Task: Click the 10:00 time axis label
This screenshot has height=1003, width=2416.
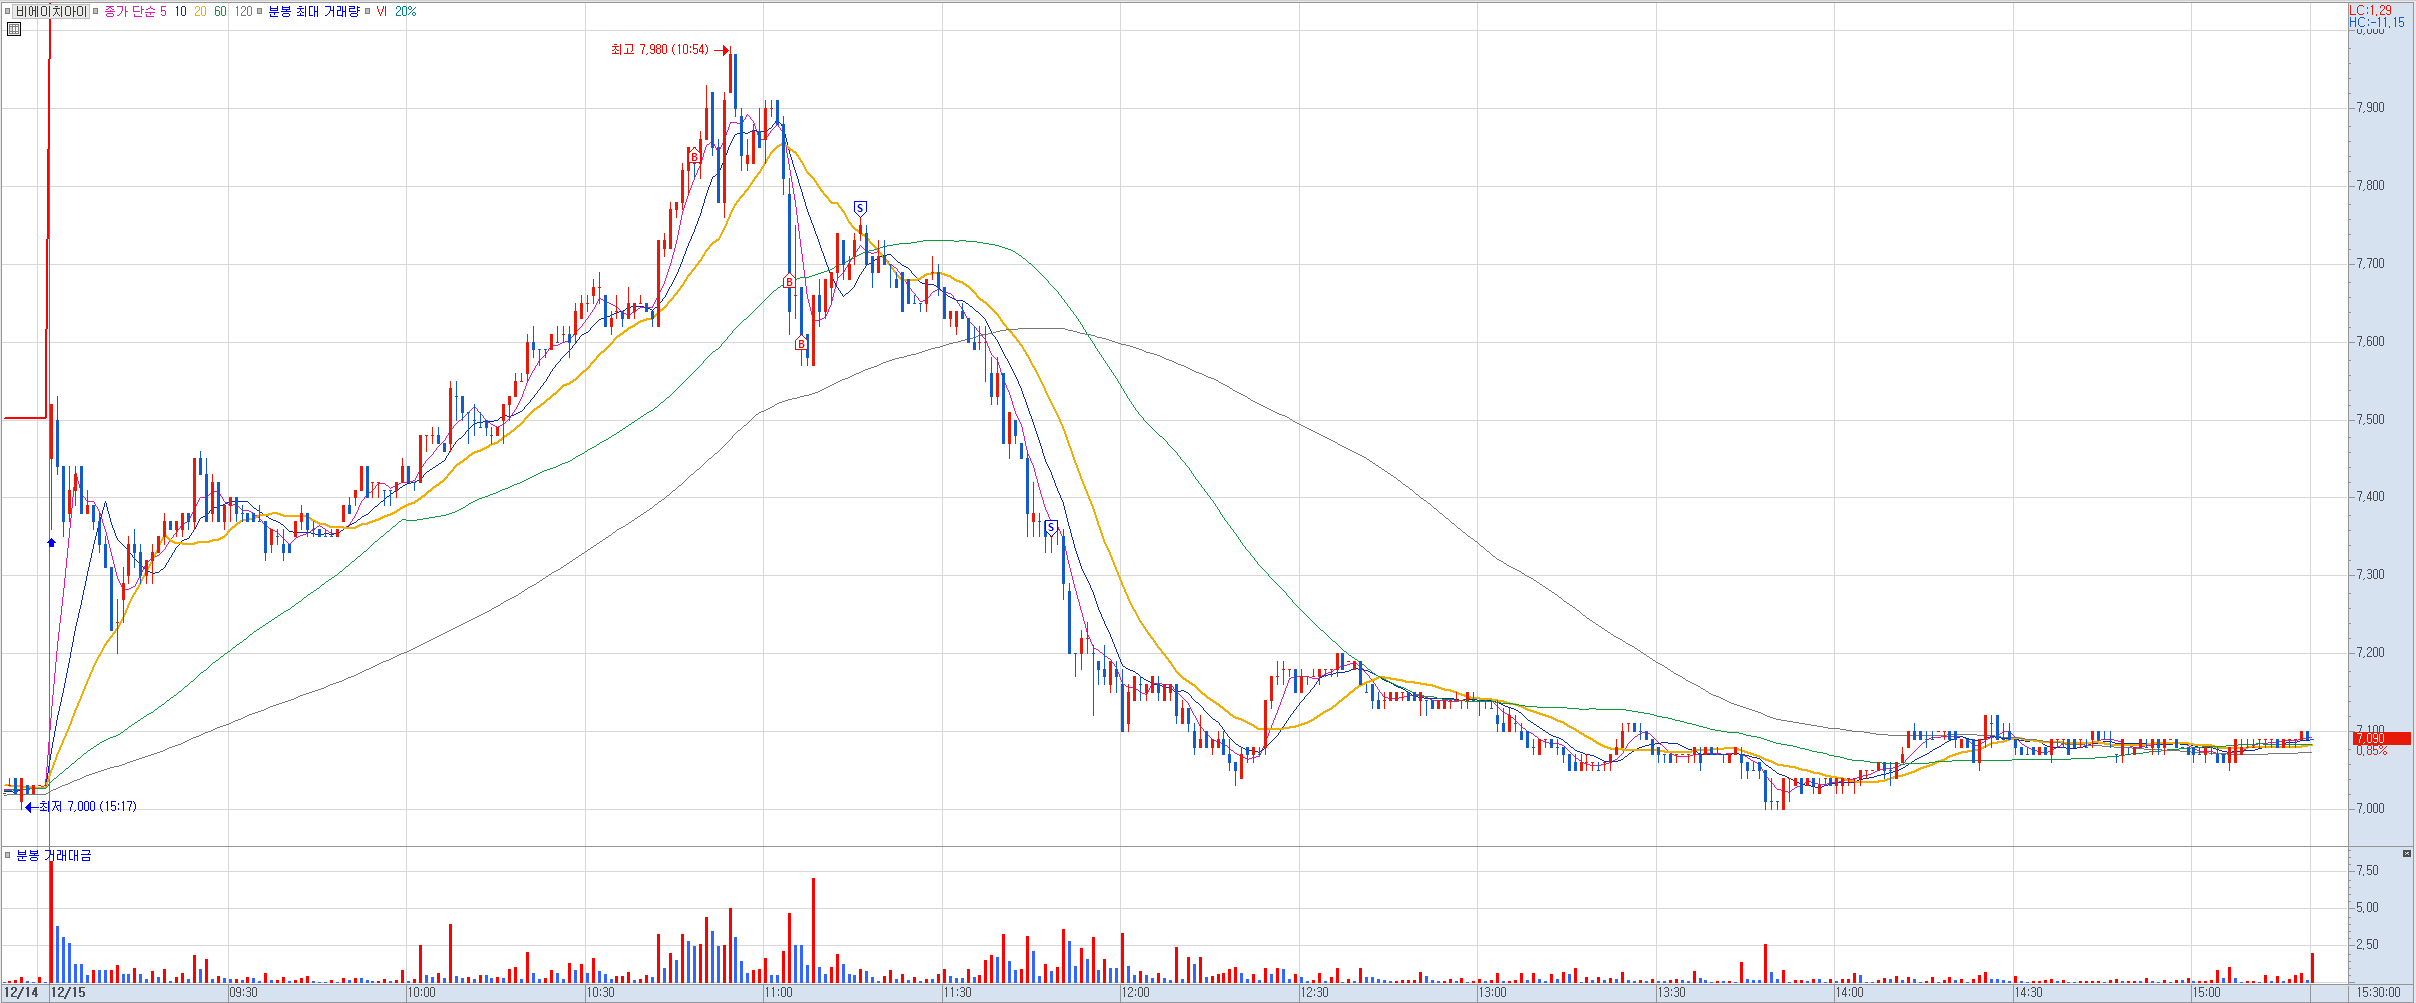Action: coord(422,993)
